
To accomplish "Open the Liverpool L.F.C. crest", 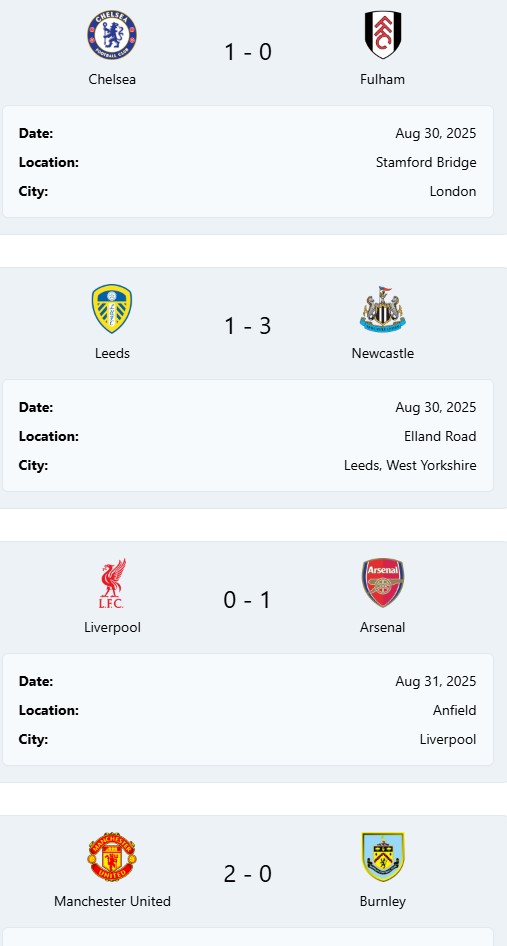I will pyautogui.click(x=112, y=583).
